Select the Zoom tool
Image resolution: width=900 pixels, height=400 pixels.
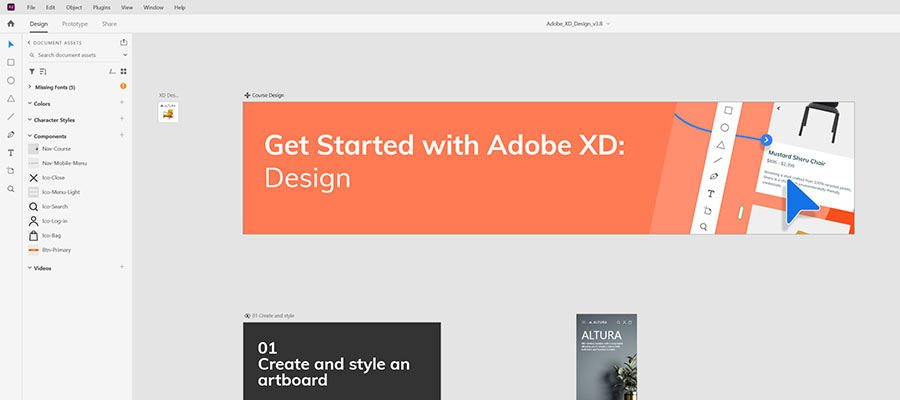click(10, 188)
